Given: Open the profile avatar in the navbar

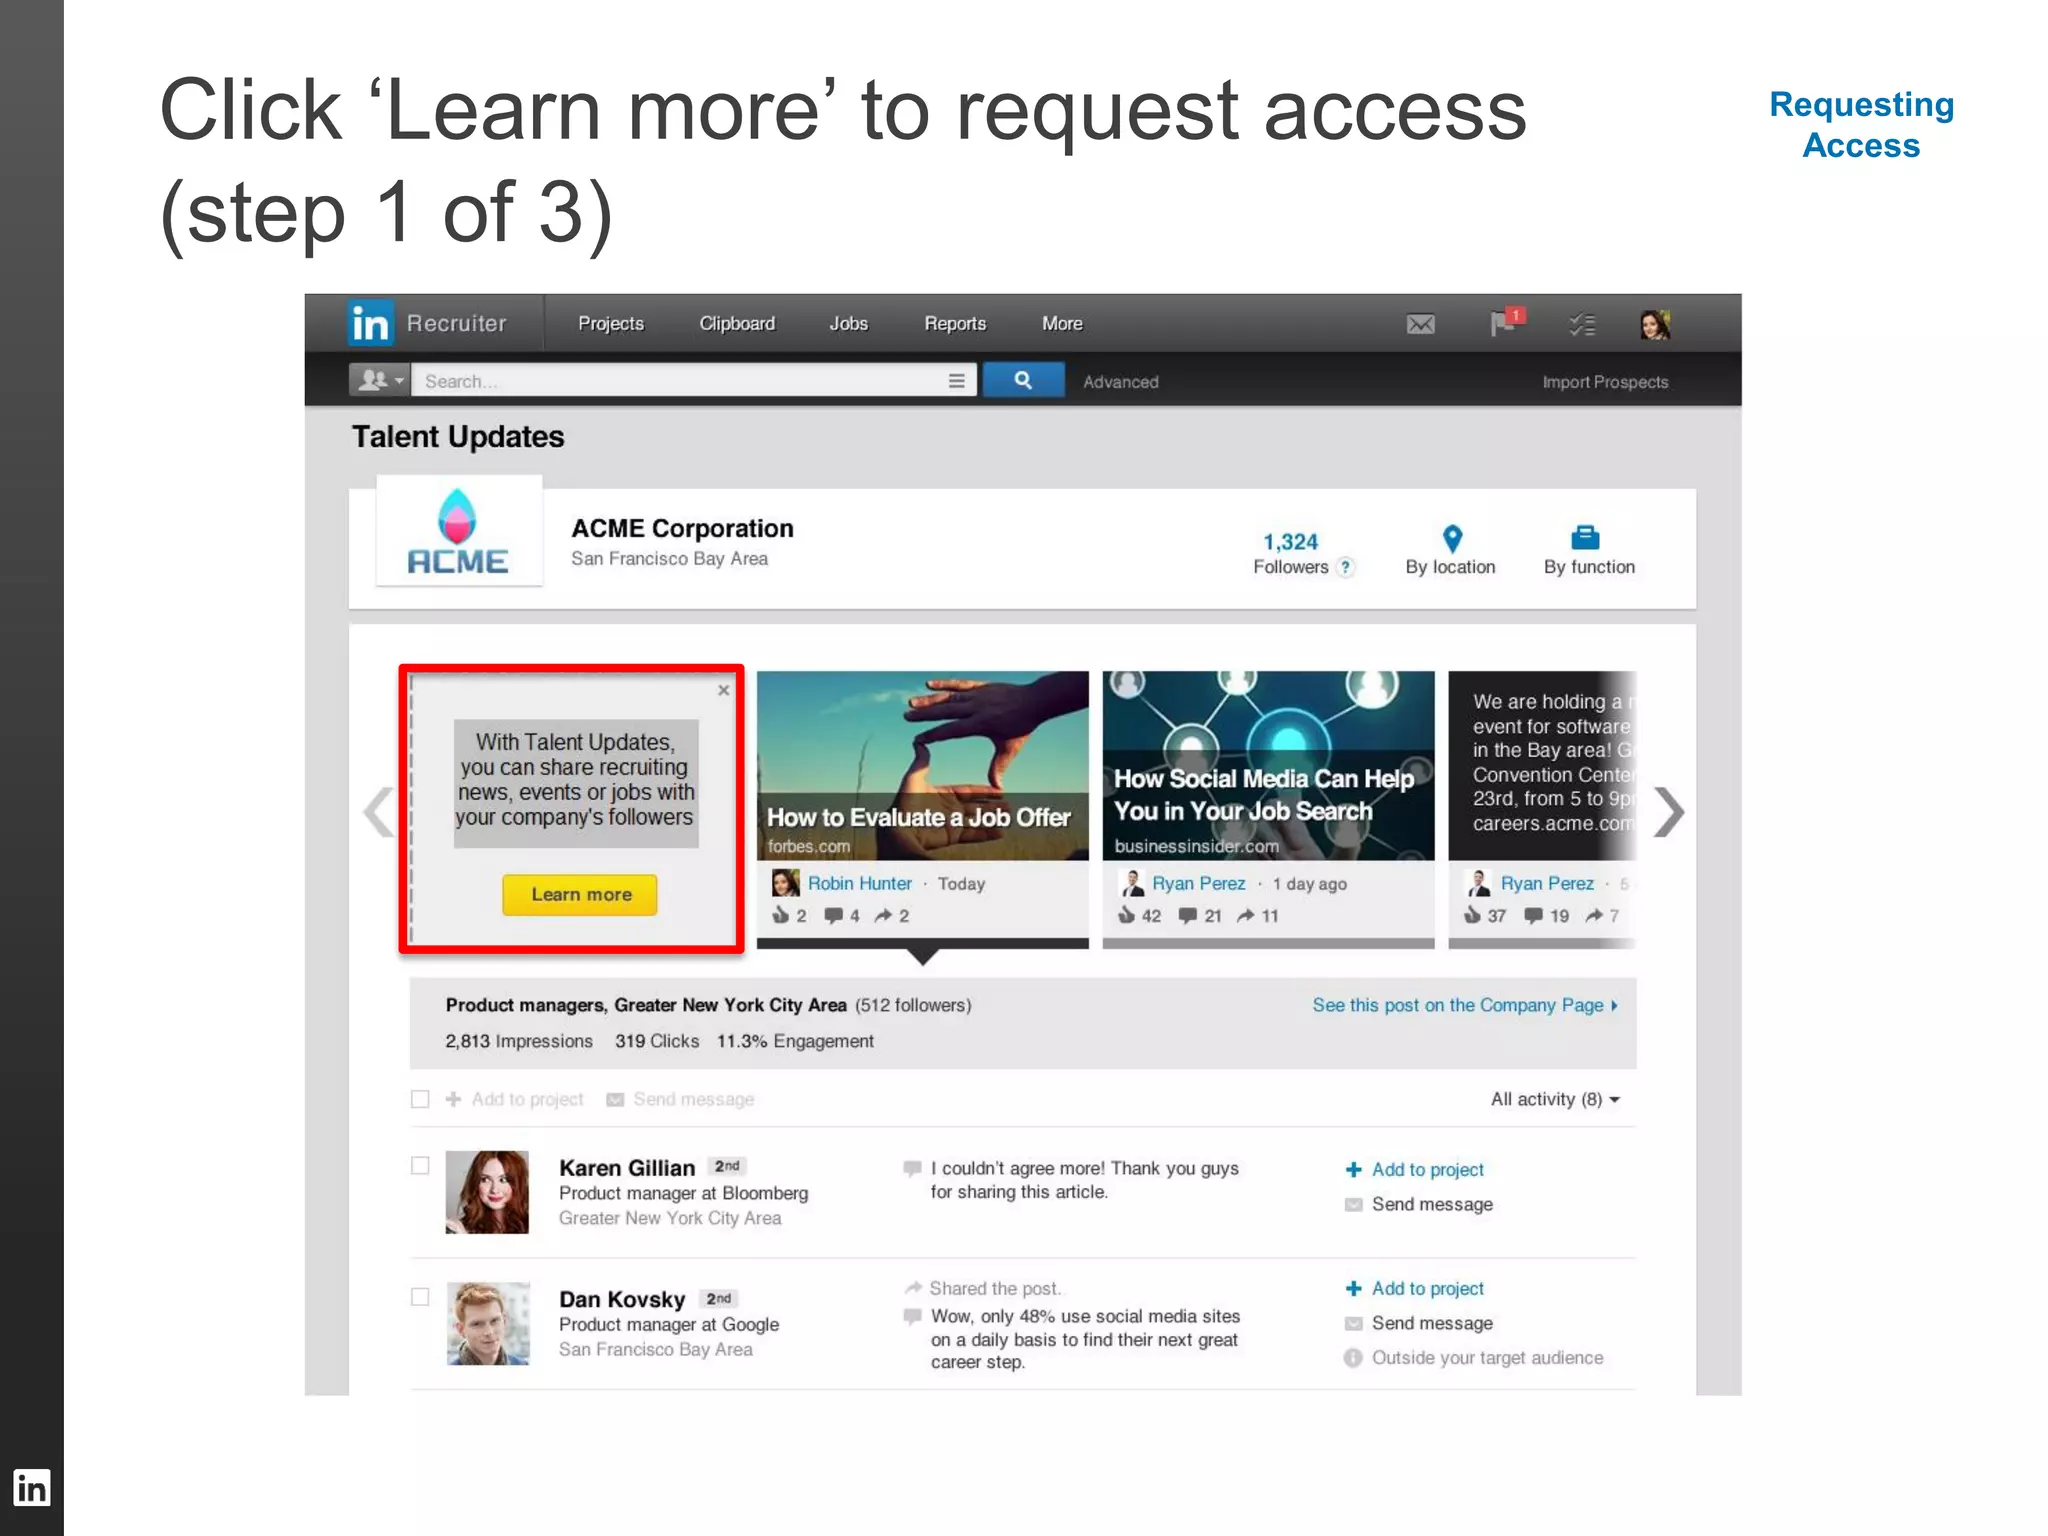Looking at the screenshot, I should point(1655,324).
